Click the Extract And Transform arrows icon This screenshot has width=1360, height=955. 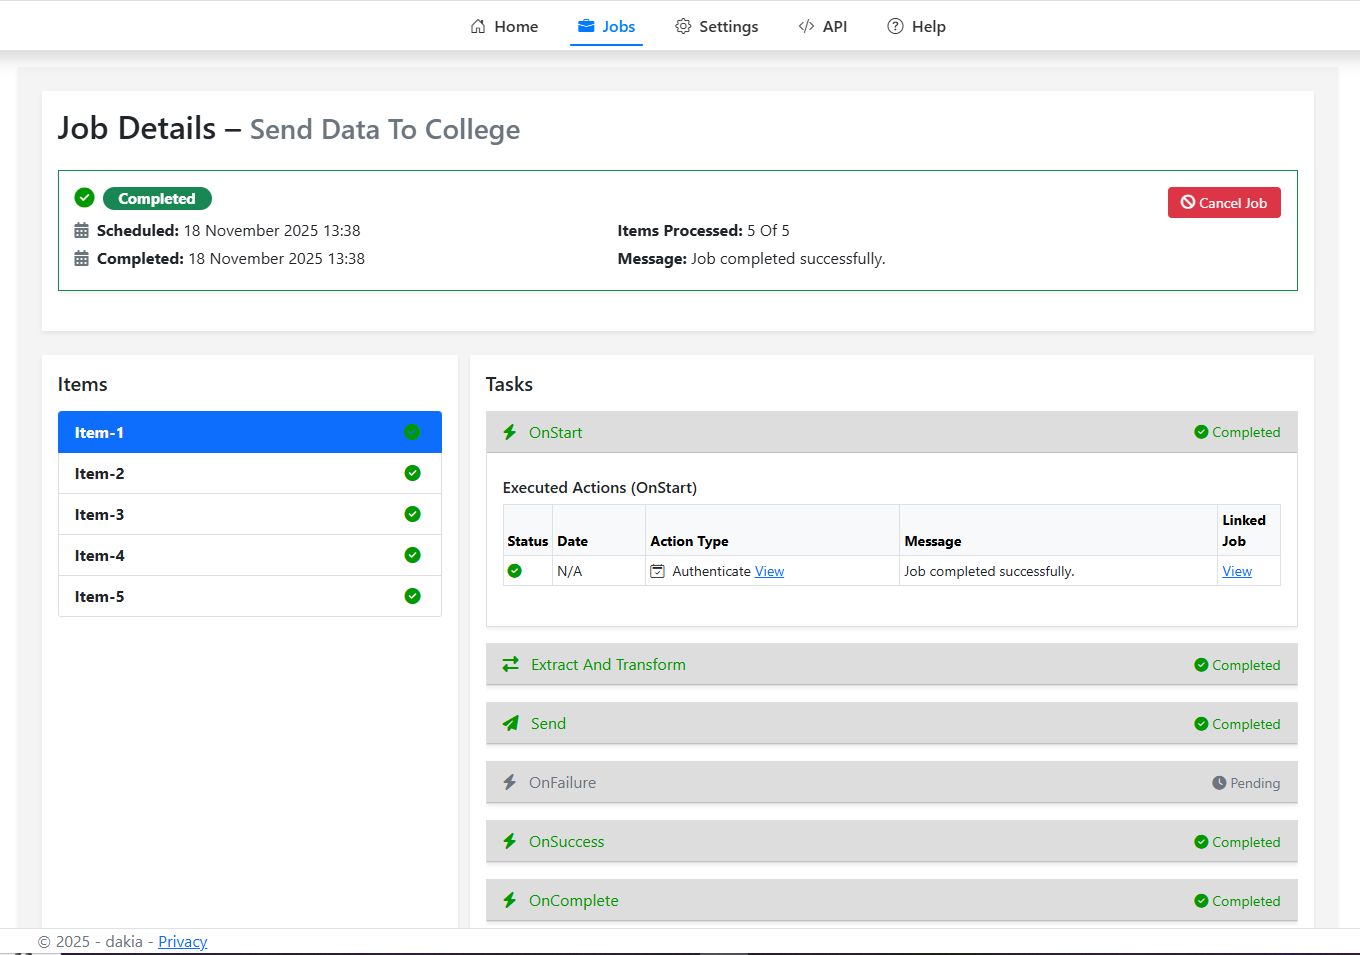point(510,664)
